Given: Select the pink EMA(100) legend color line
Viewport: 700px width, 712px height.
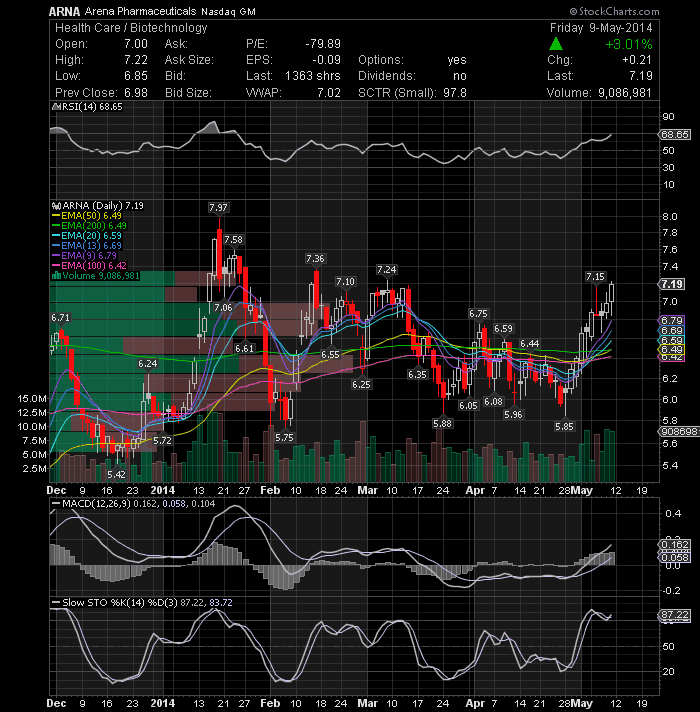Looking at the screenshot, I should point(56,266).
